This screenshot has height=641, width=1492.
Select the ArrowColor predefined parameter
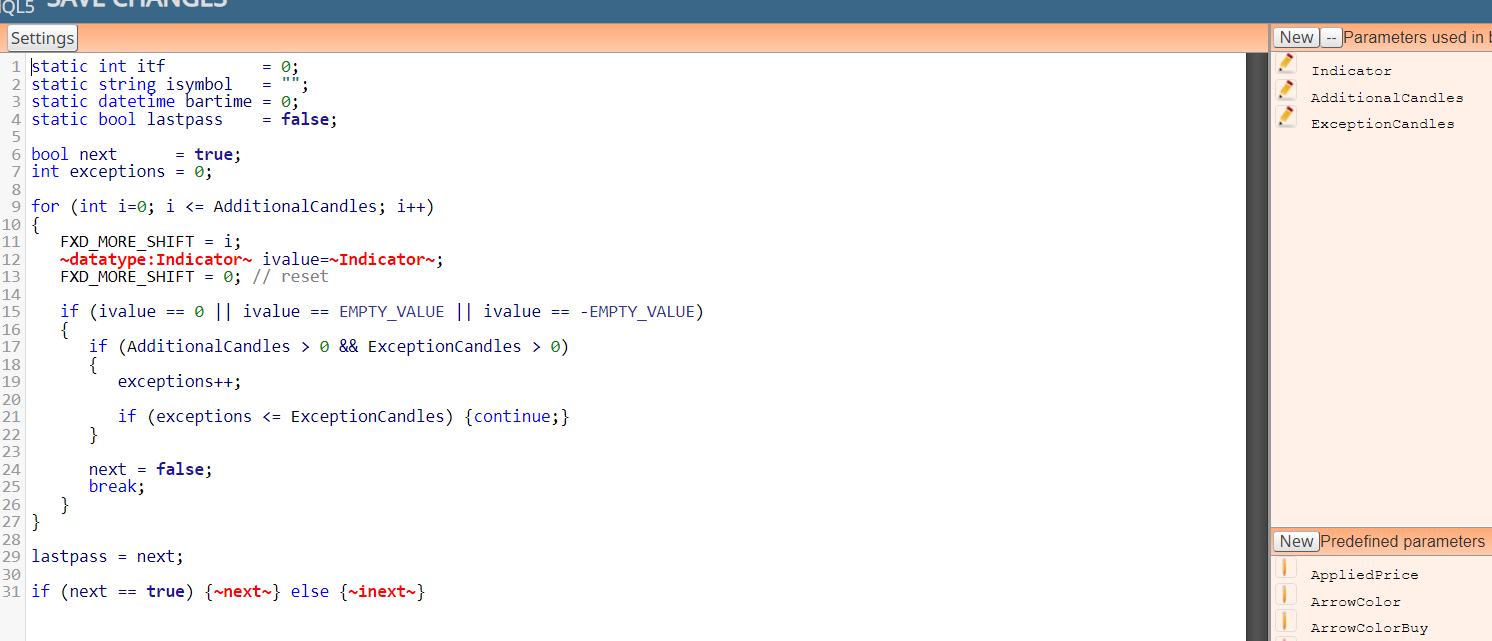pos(1356,602)
